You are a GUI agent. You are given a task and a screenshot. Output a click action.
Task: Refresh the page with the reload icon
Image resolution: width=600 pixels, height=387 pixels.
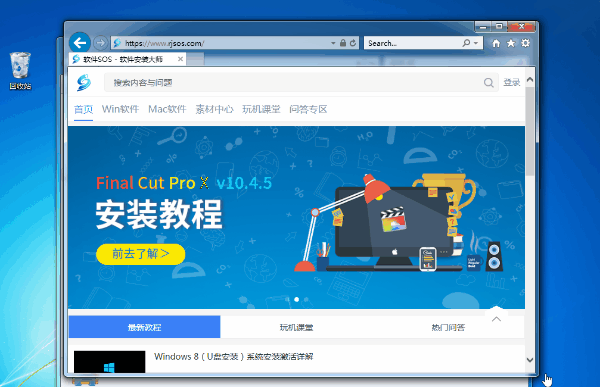353,43
